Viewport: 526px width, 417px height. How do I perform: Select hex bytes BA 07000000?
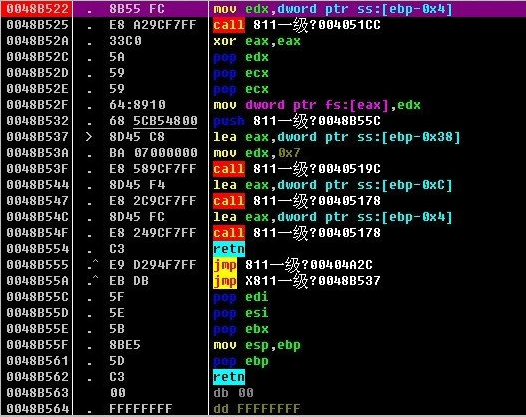[x=153, y=153]
